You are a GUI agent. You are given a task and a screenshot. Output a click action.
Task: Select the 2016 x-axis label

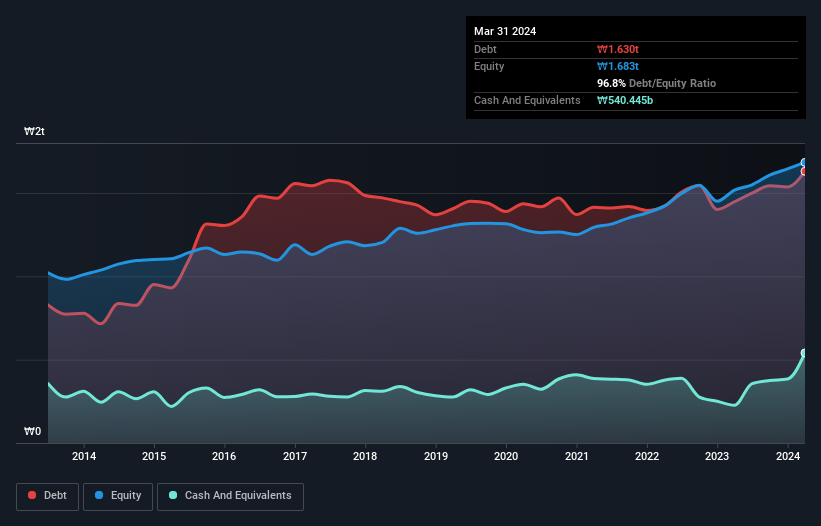(224, 456)
